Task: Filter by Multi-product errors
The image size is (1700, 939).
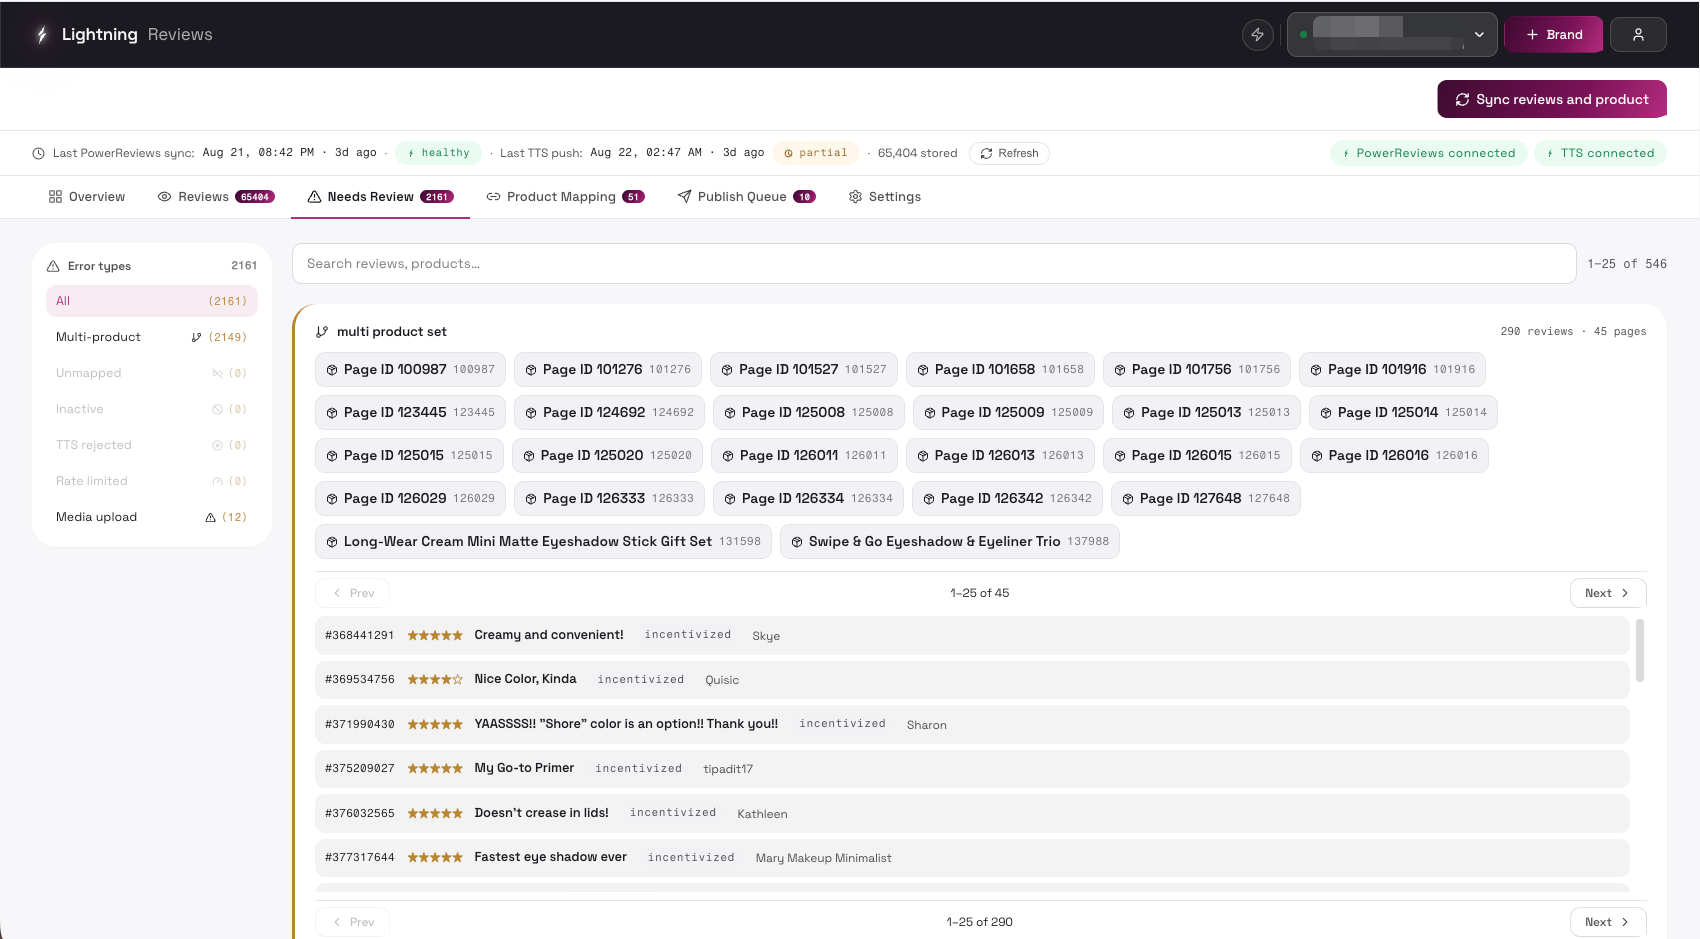Action: 152,337
